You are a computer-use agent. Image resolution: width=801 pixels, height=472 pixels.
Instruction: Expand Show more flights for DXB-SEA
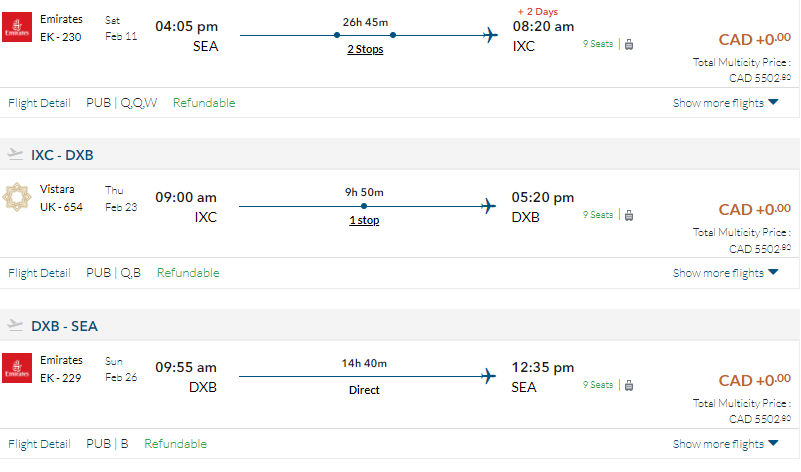[x=725, y=444]
